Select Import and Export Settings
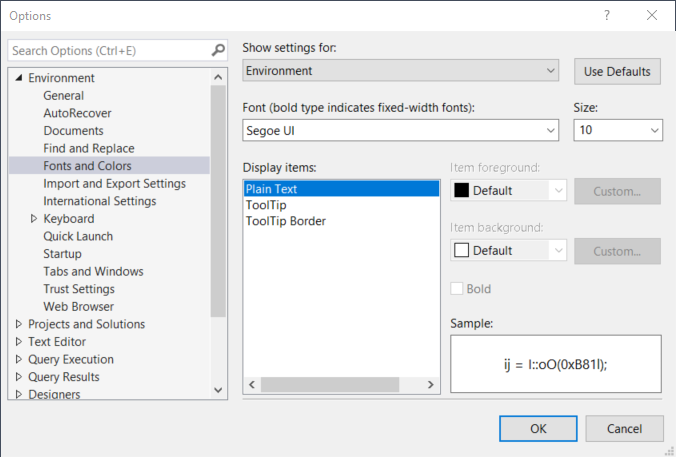The width and height of the screenshot is (676, 457). pyautogui.click(x=114, y=184)
